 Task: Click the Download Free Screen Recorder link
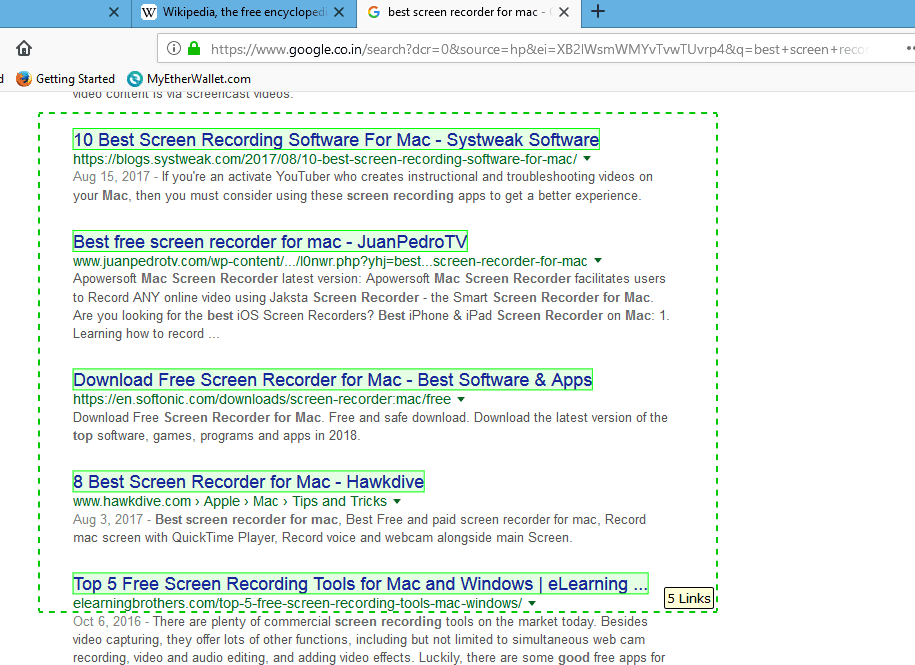[333, 379]
